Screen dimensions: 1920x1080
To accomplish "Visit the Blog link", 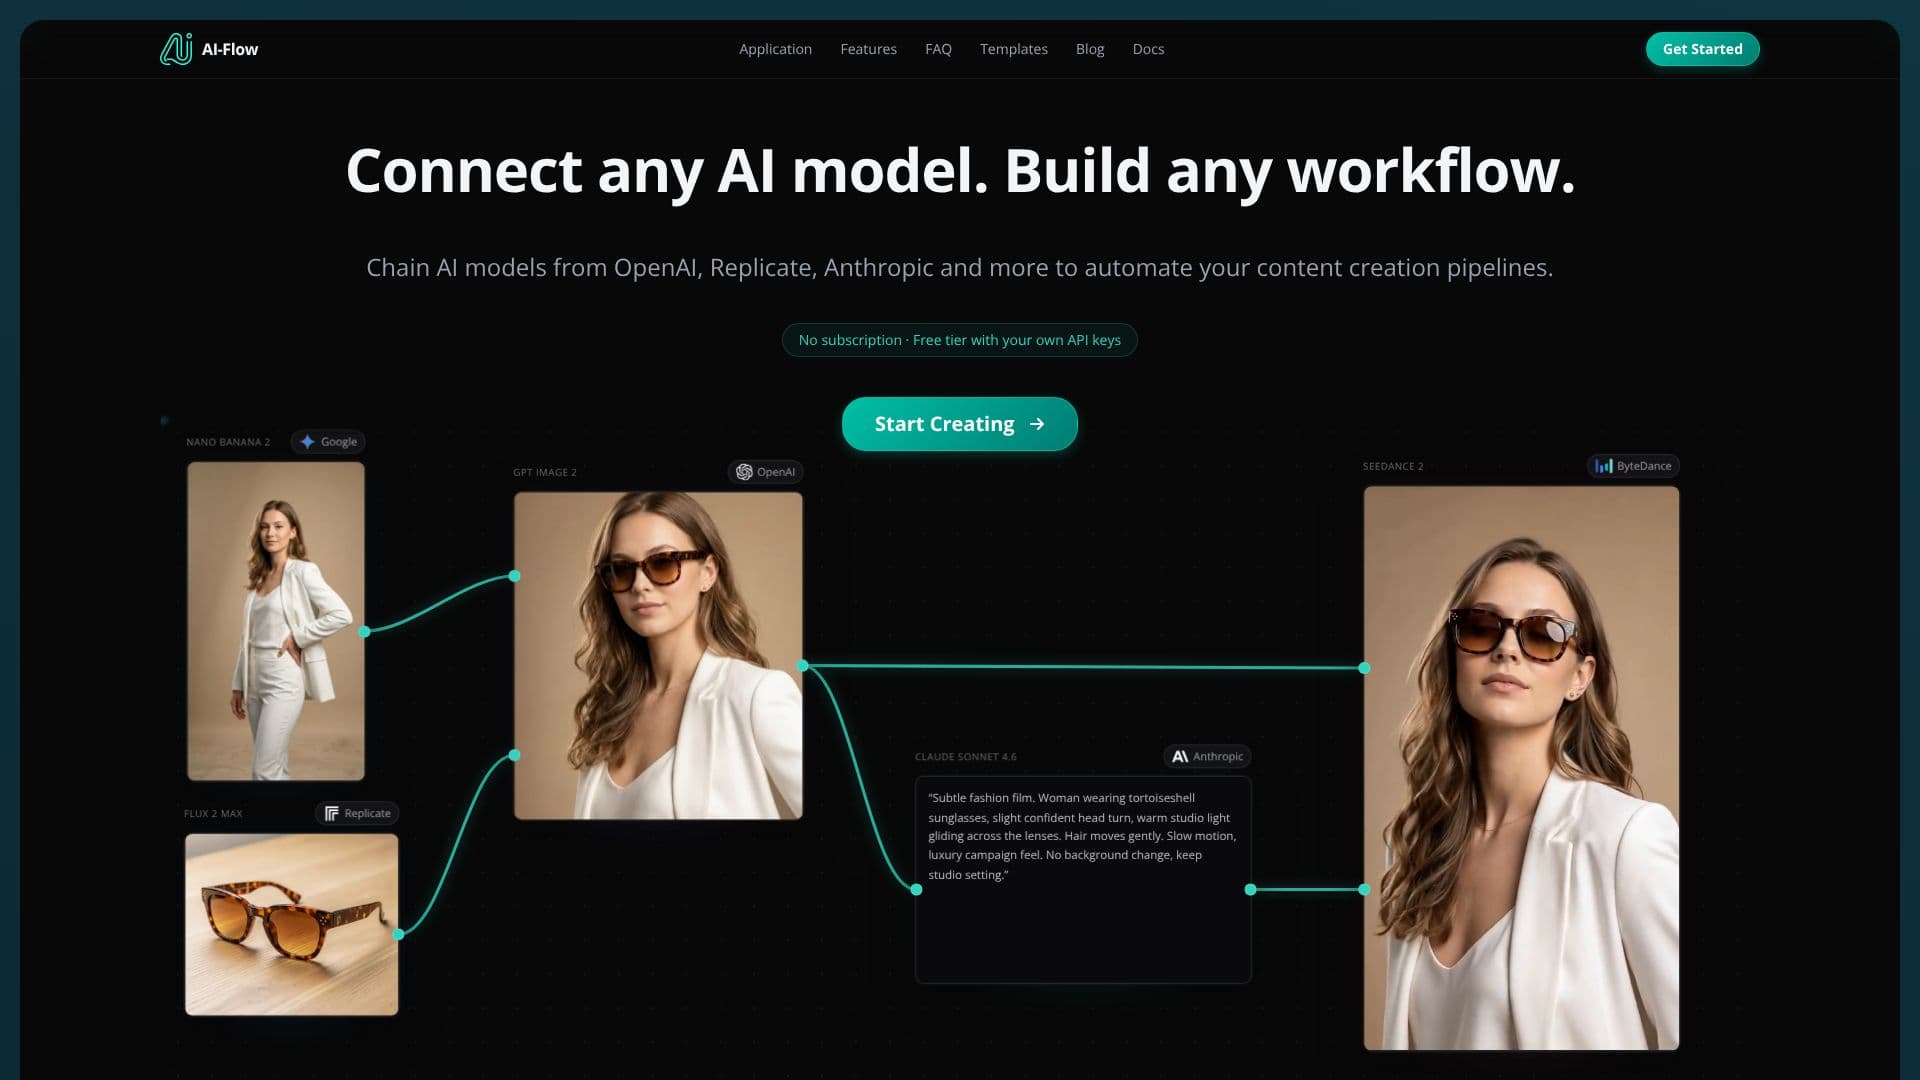I will pos(1090,49).
